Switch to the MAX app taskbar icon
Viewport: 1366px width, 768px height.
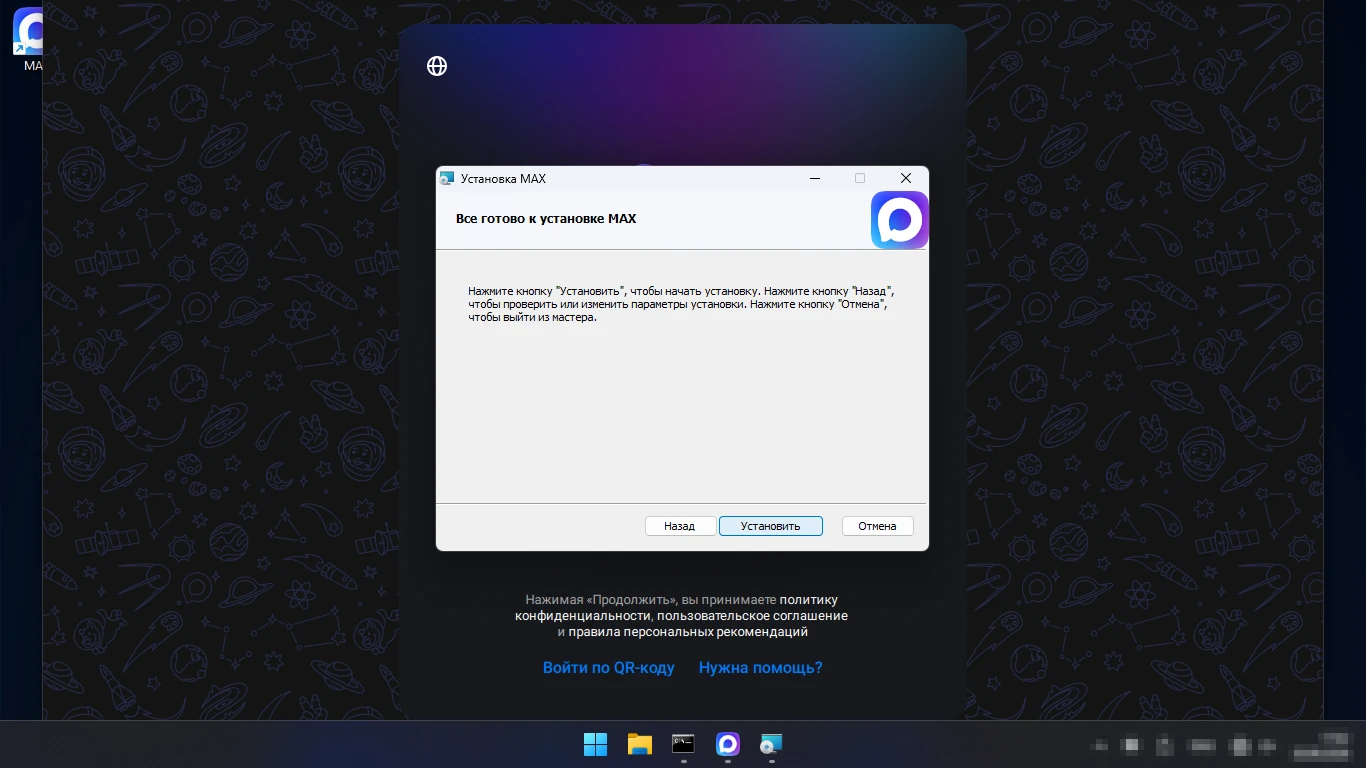pyautogui.click(x=727, y=744)
